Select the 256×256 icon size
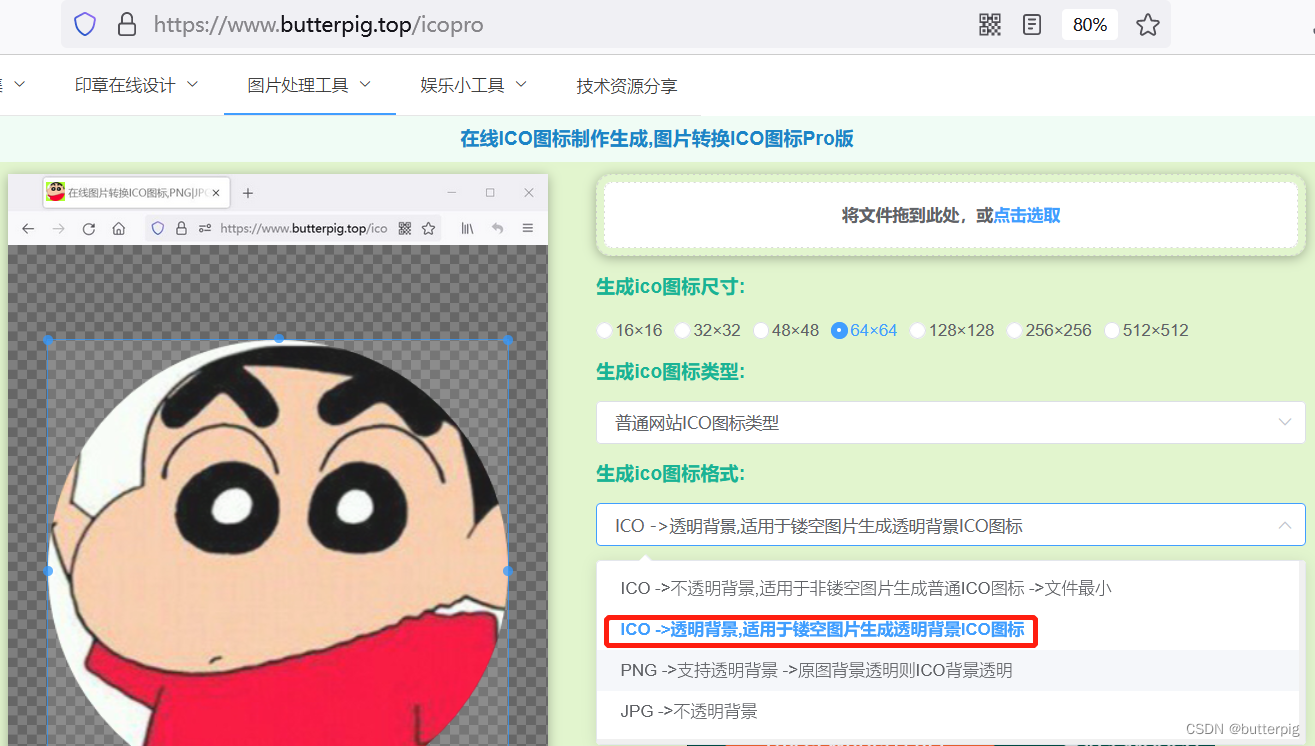This screenshot has height=746, width=1315. point(1049,330)
